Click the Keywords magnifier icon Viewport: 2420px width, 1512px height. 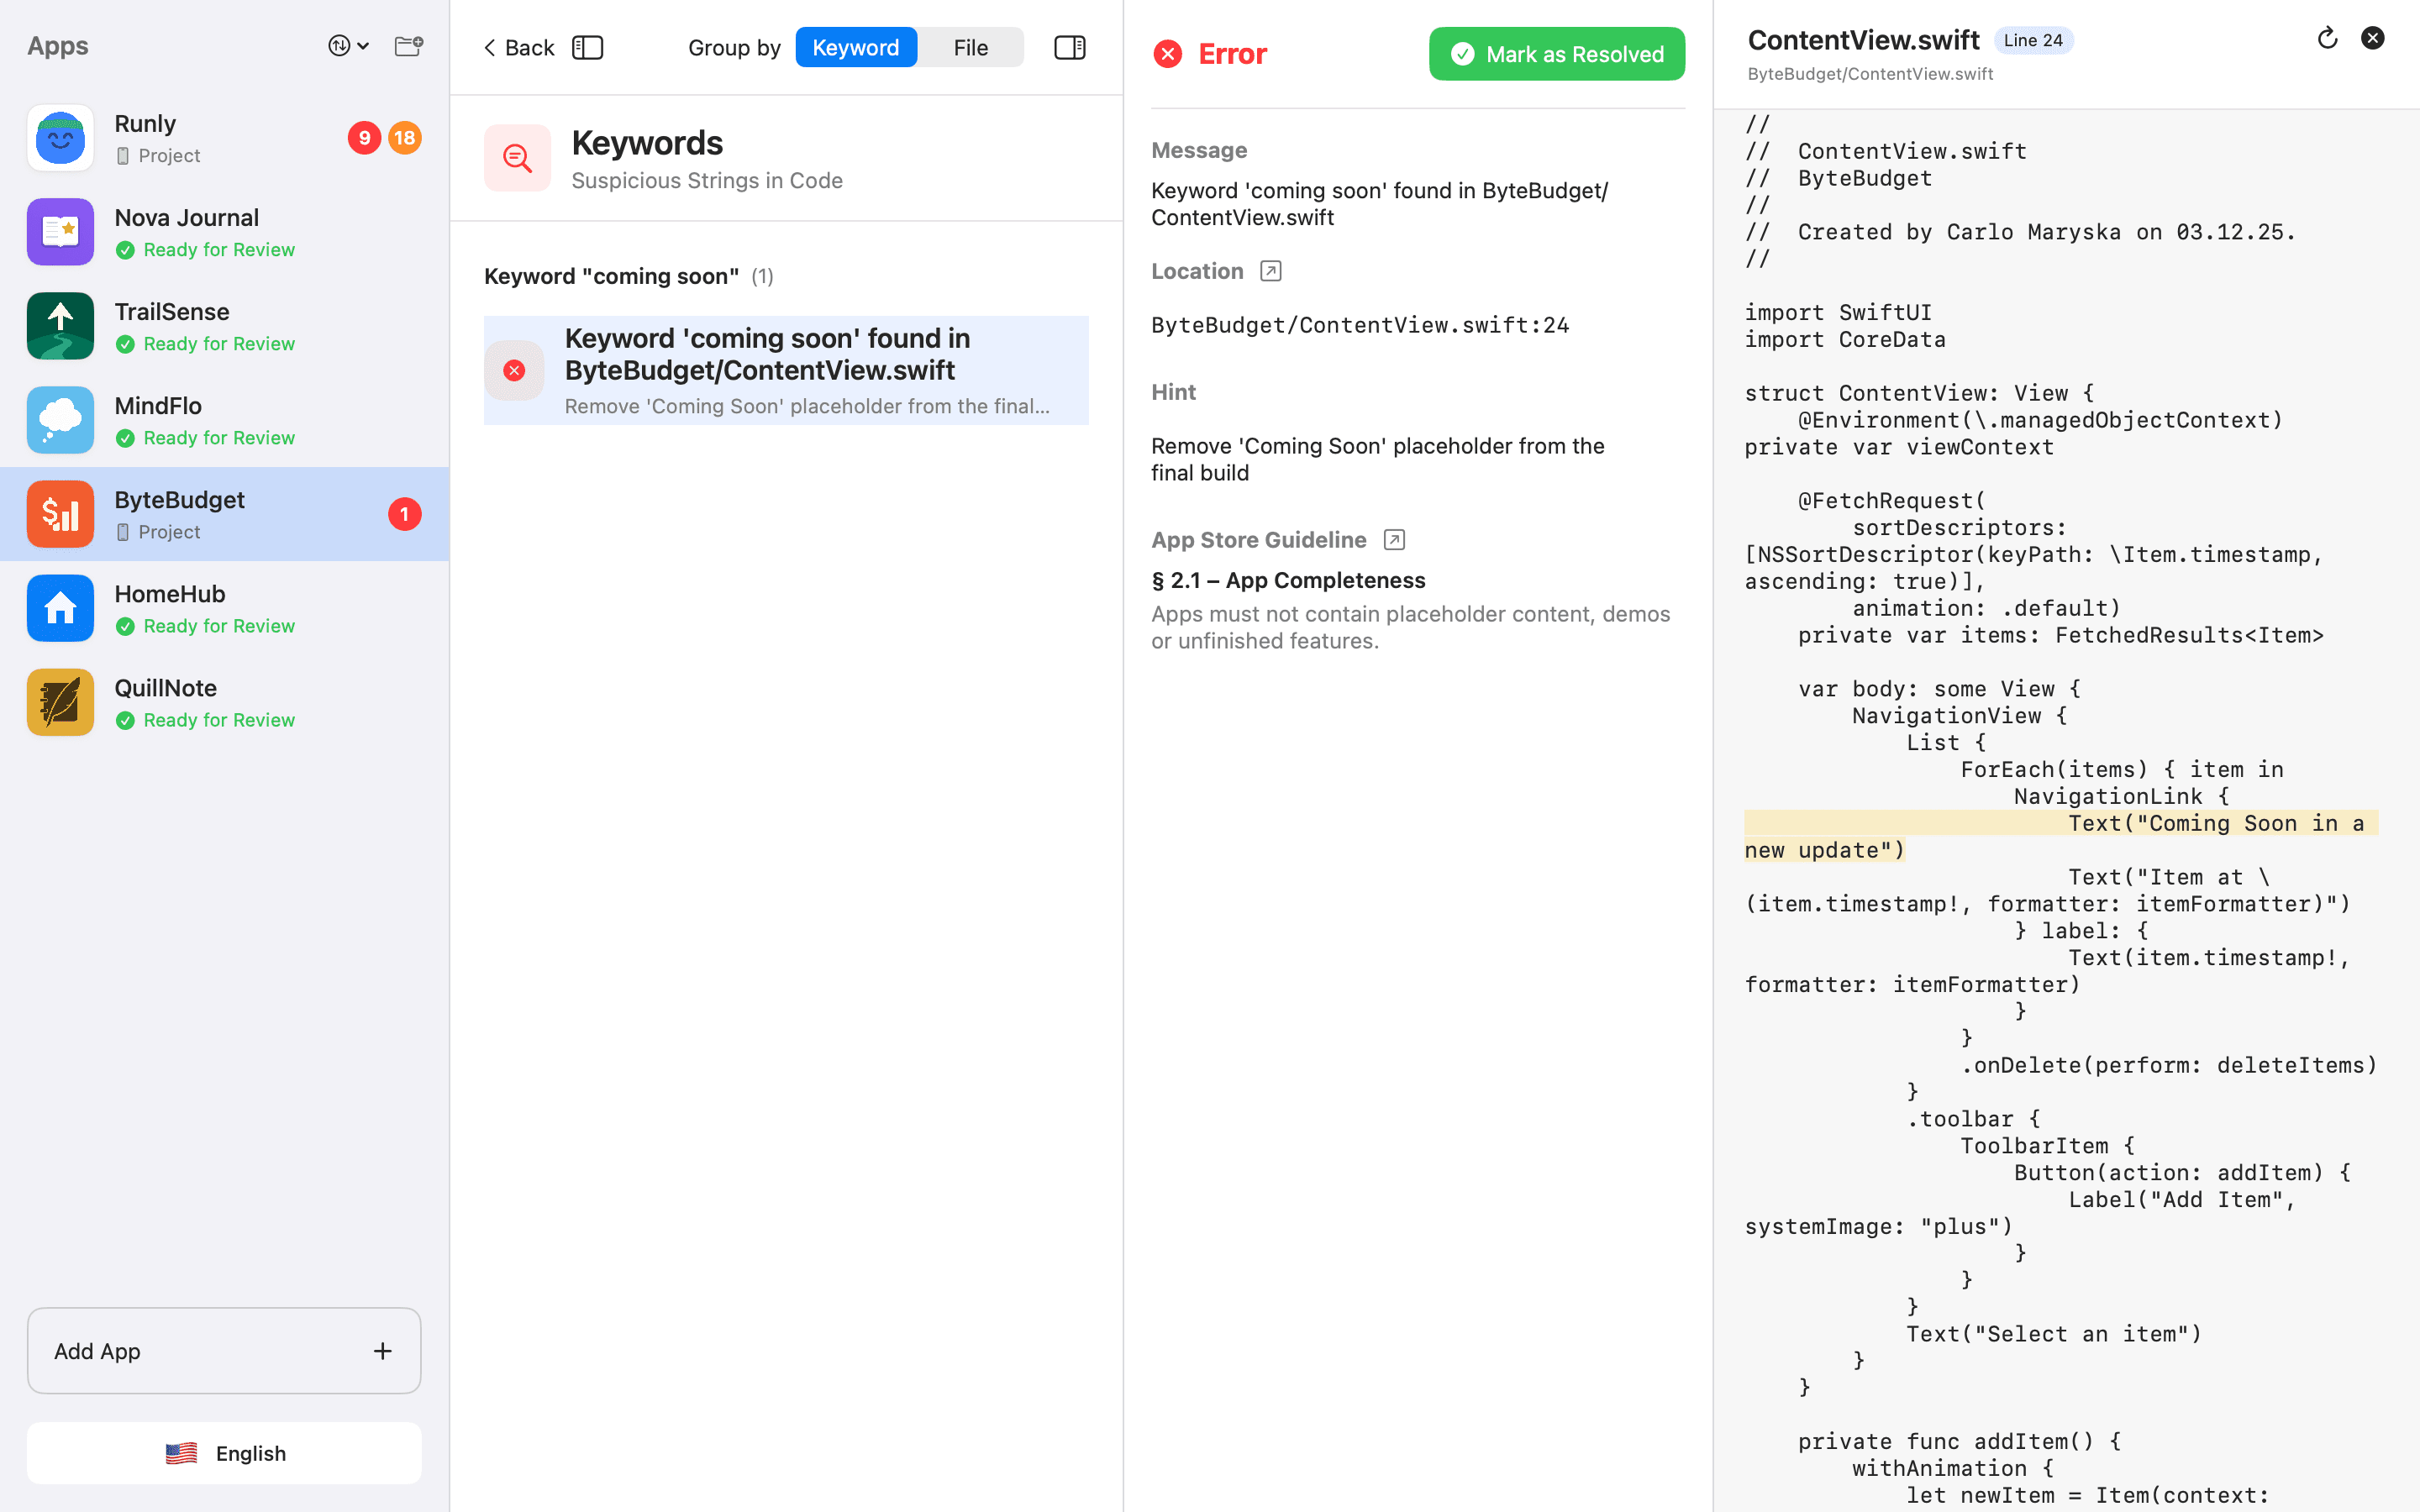[x=517, y=157]
